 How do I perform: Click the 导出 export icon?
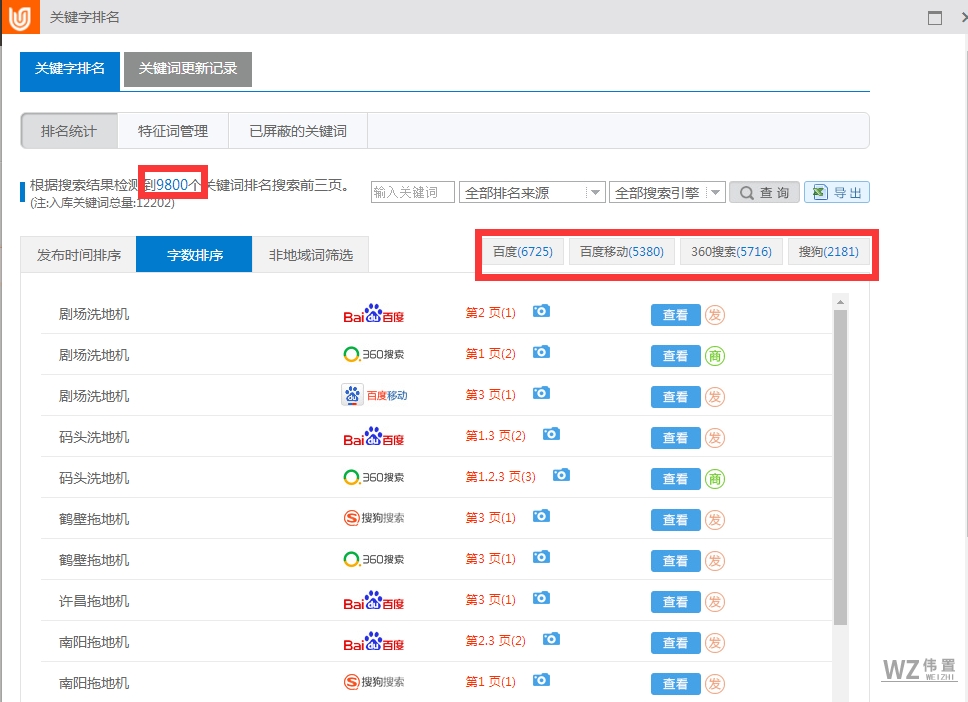(x=837, y=191)
